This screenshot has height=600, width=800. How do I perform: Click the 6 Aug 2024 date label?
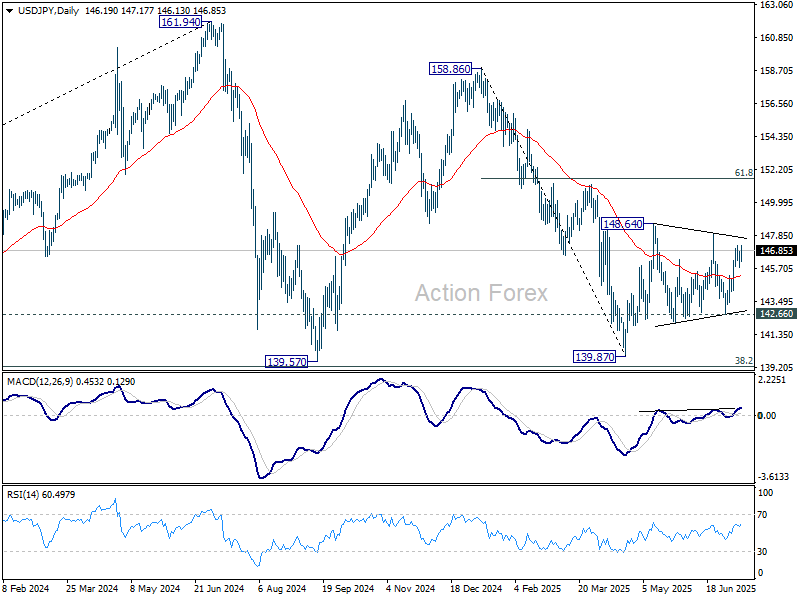[x=282, y=588]
